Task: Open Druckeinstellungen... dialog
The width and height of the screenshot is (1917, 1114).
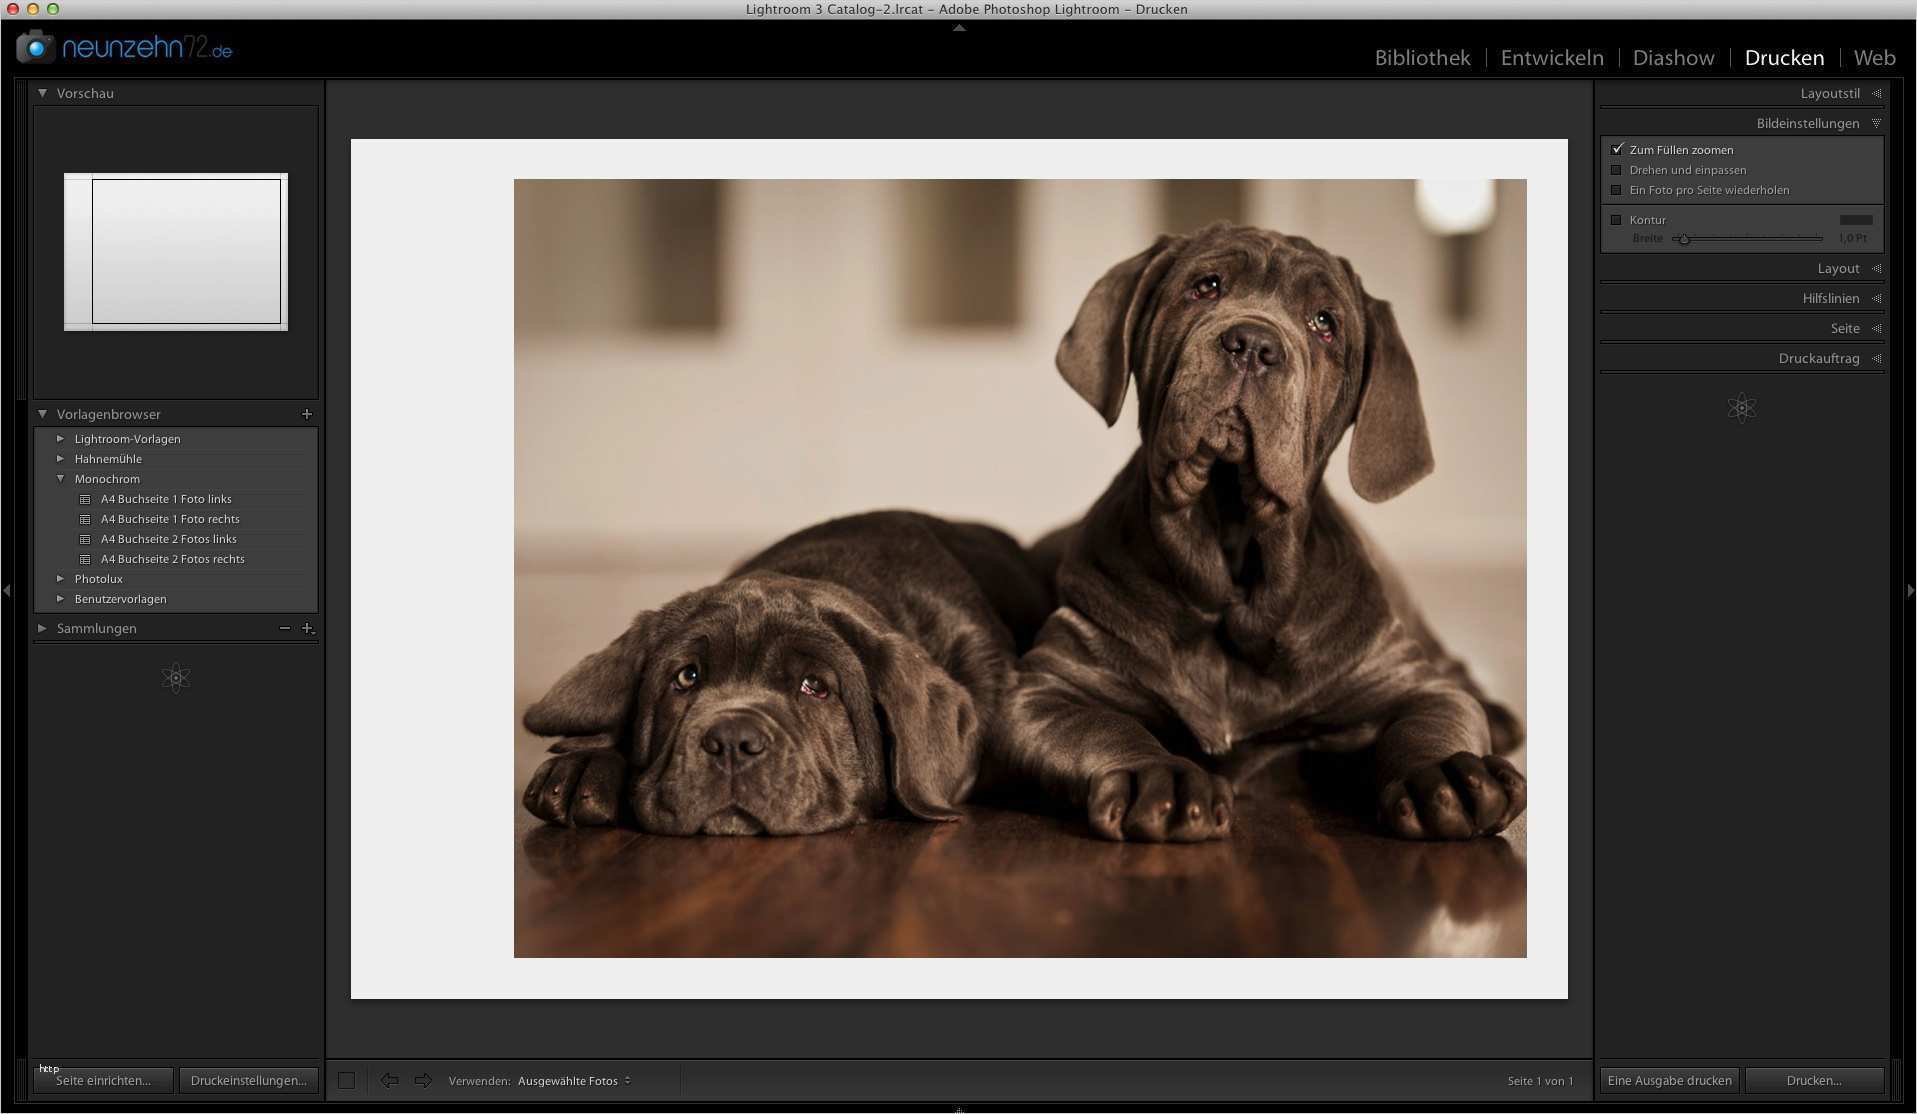Action: [248, 1080]
